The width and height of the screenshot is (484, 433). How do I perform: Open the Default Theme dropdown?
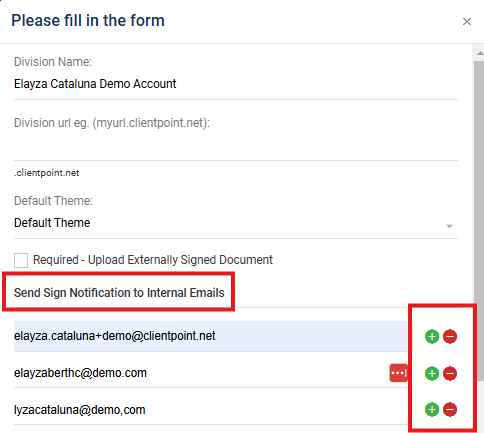[x=236, y=223]
